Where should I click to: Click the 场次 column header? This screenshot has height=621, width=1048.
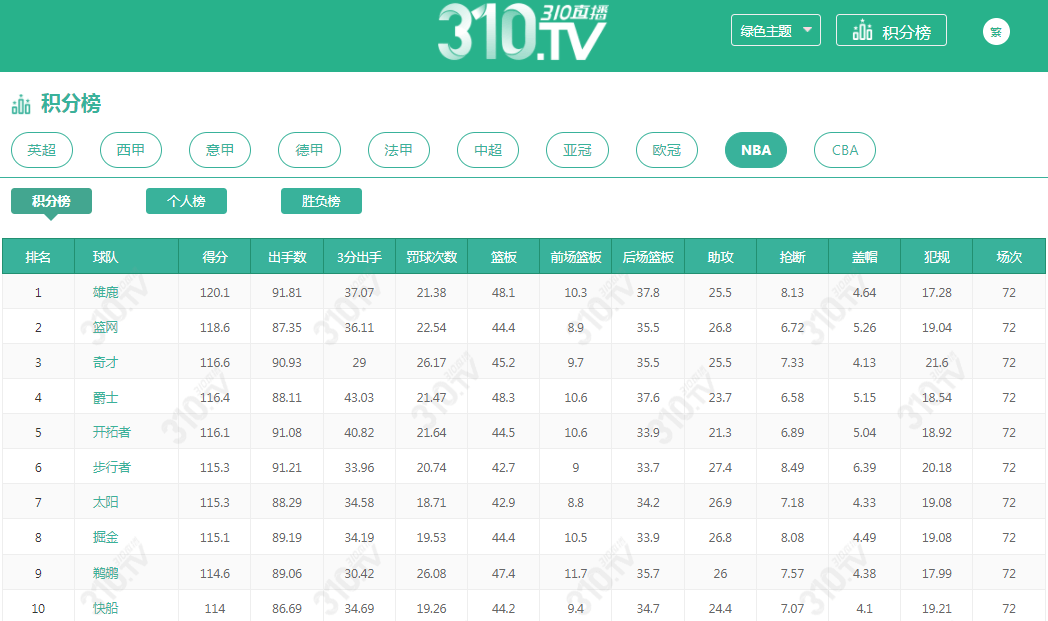click(x=1009, y=257)
